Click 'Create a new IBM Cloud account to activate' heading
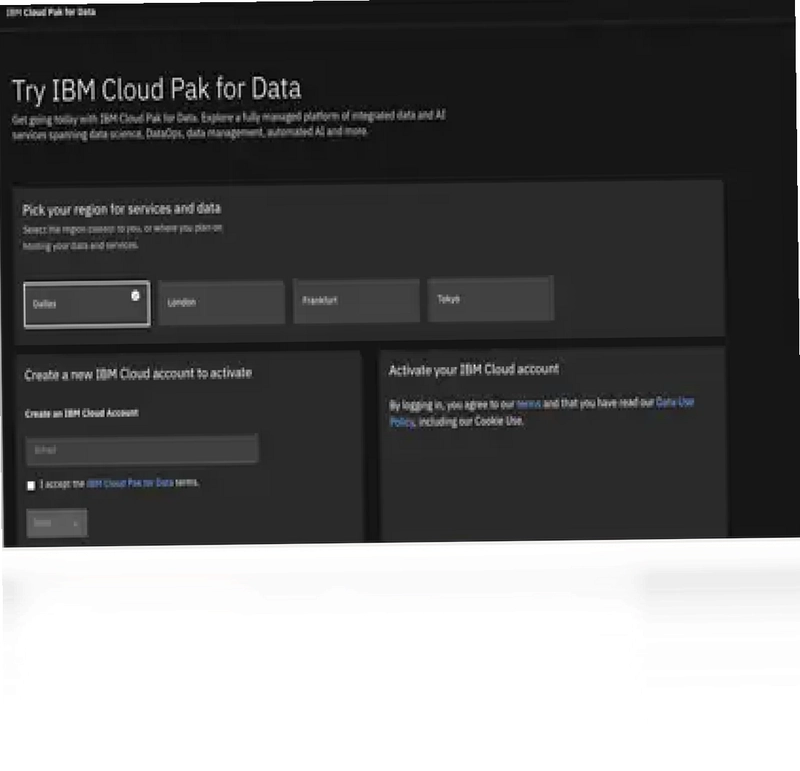 click(x=138, y=374)
